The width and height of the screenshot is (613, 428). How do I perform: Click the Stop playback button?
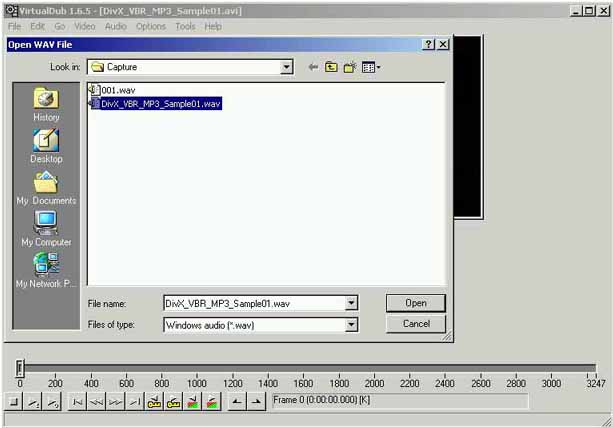(14, 402)
